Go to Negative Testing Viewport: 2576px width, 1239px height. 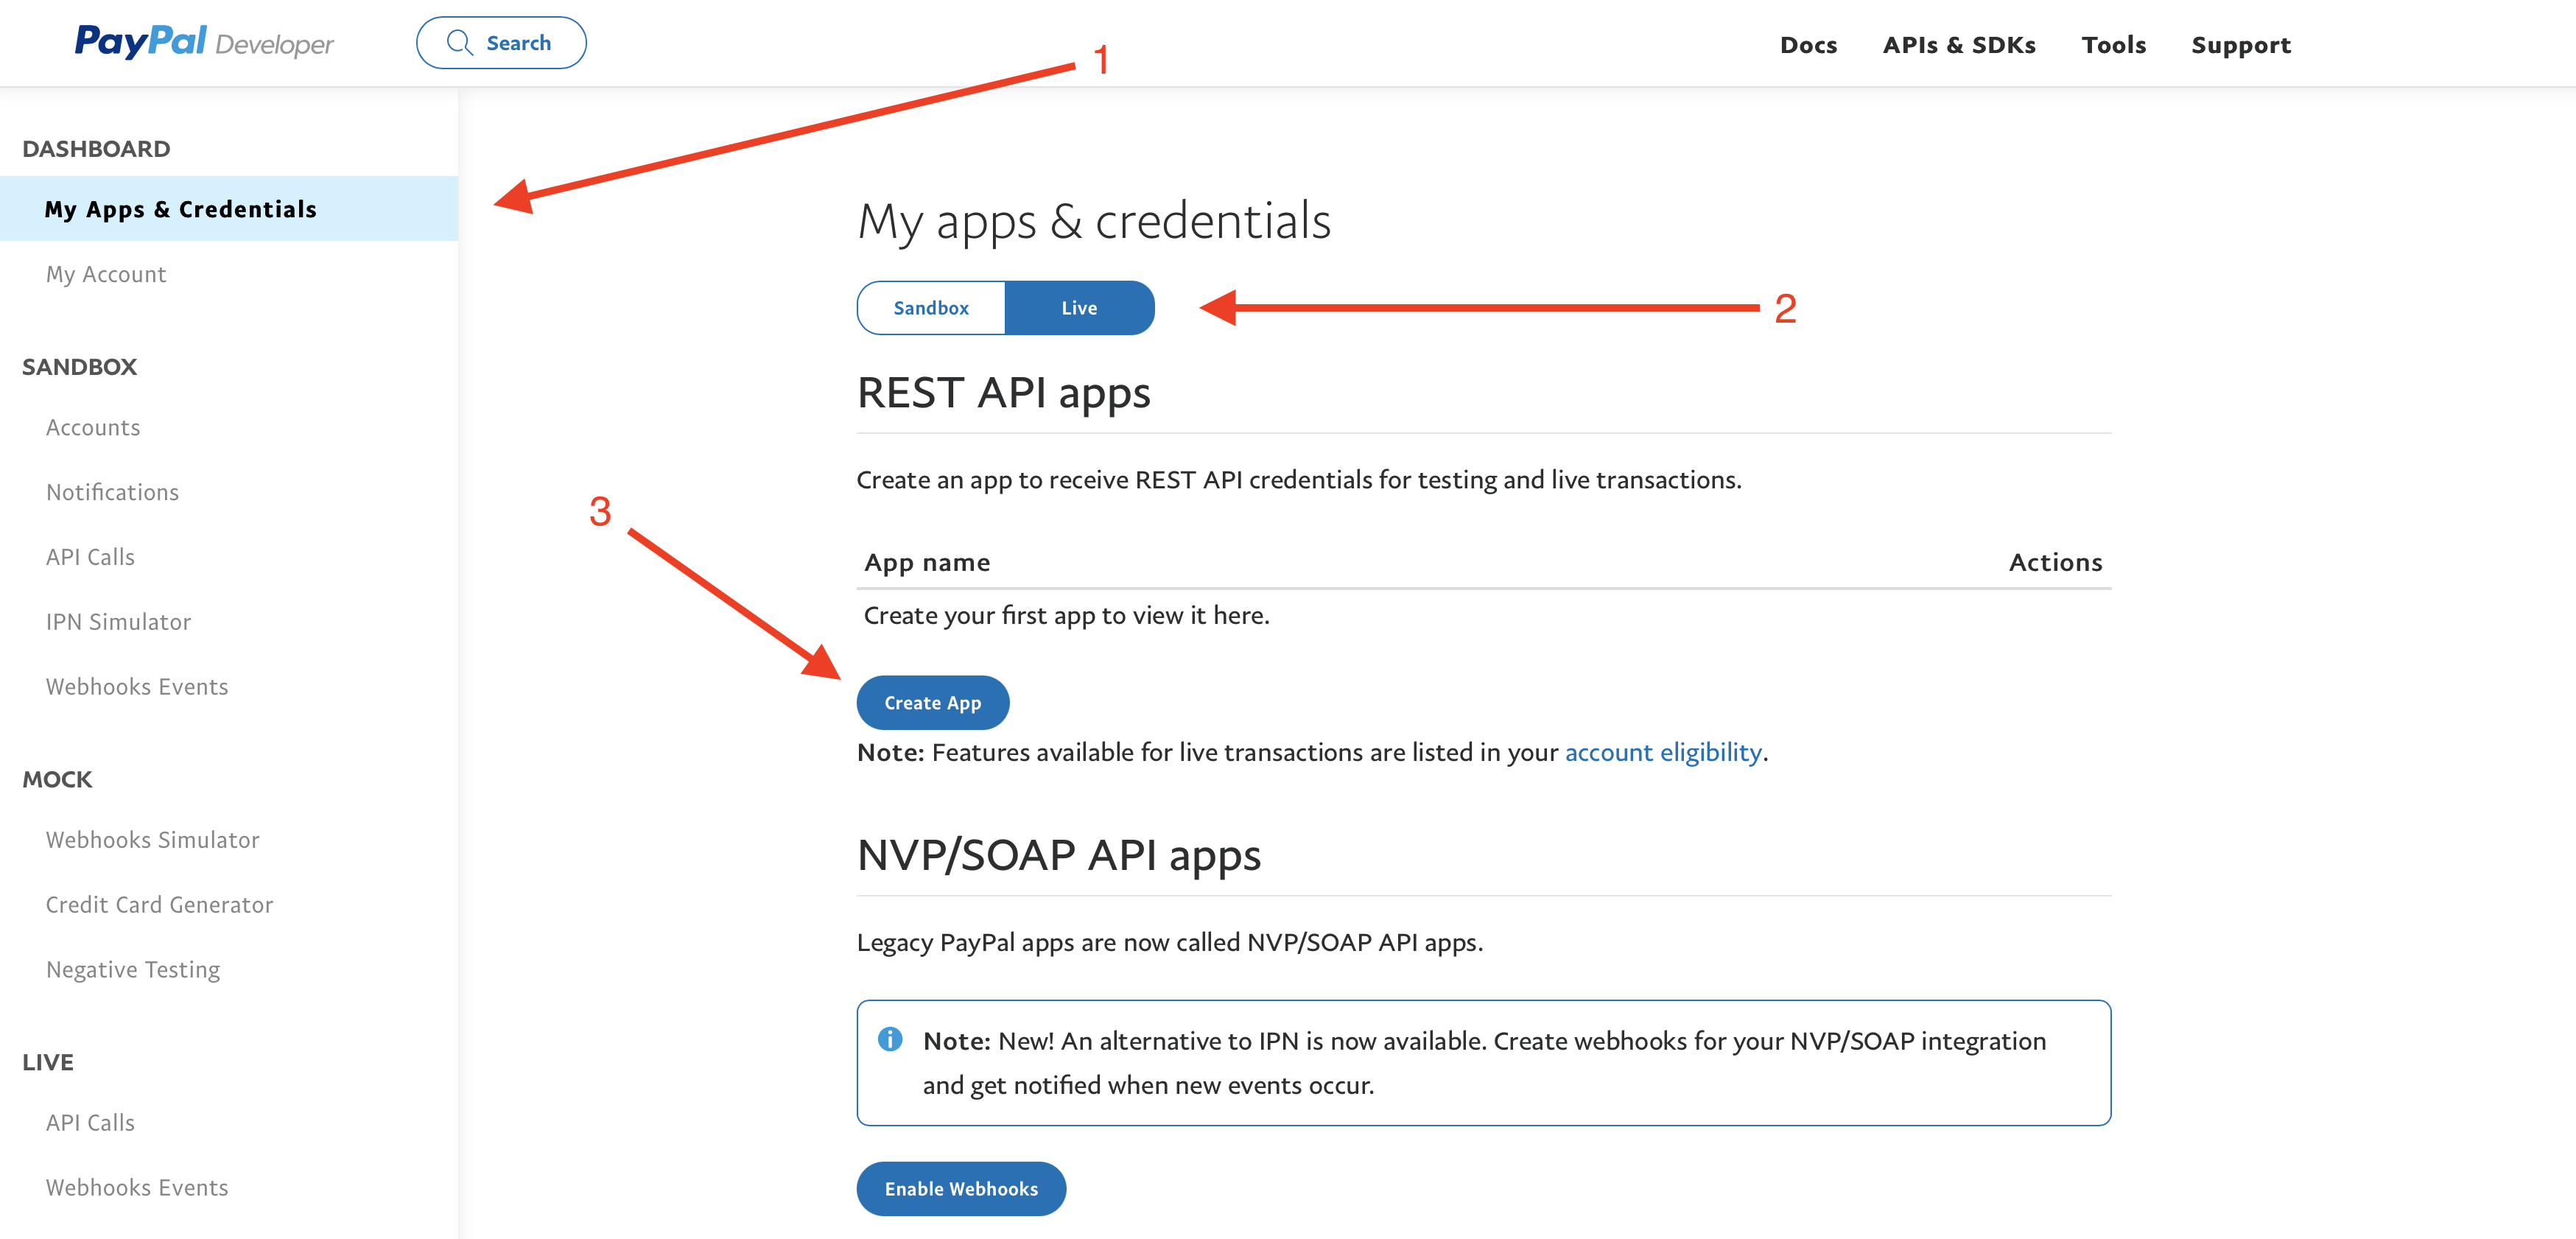click(133, 970)
